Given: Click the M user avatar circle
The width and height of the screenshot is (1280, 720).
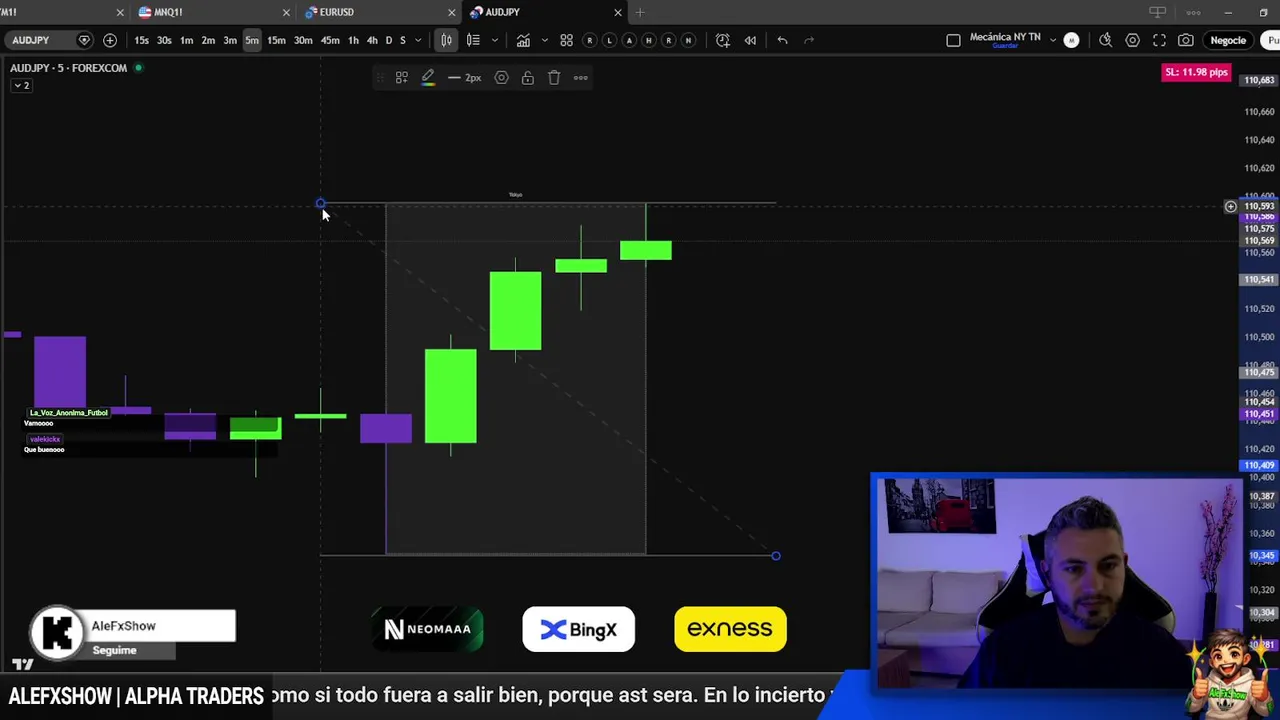Looking at the screenshot, I should point(1071,40).
